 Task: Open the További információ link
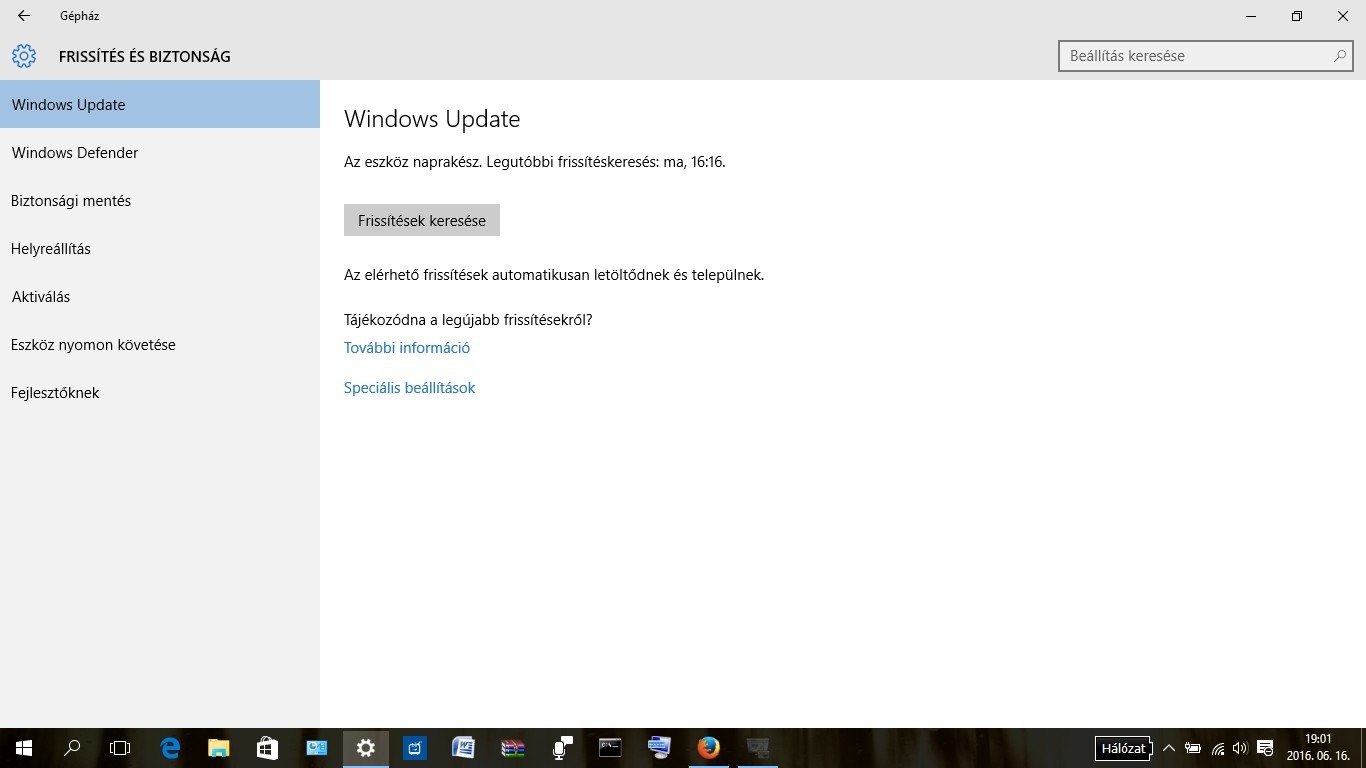tap(407, 348)
